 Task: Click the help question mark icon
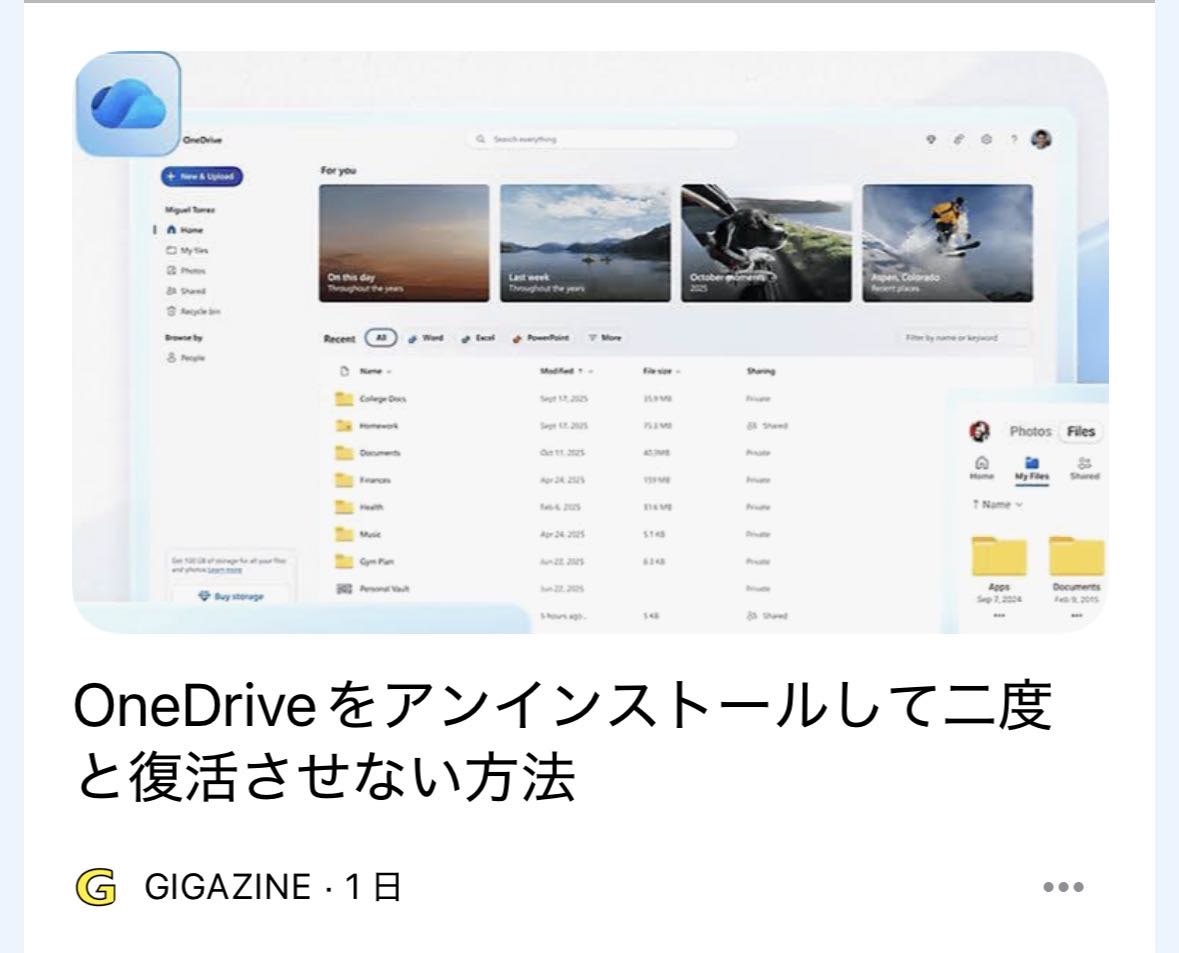[x=1015, y=140]
